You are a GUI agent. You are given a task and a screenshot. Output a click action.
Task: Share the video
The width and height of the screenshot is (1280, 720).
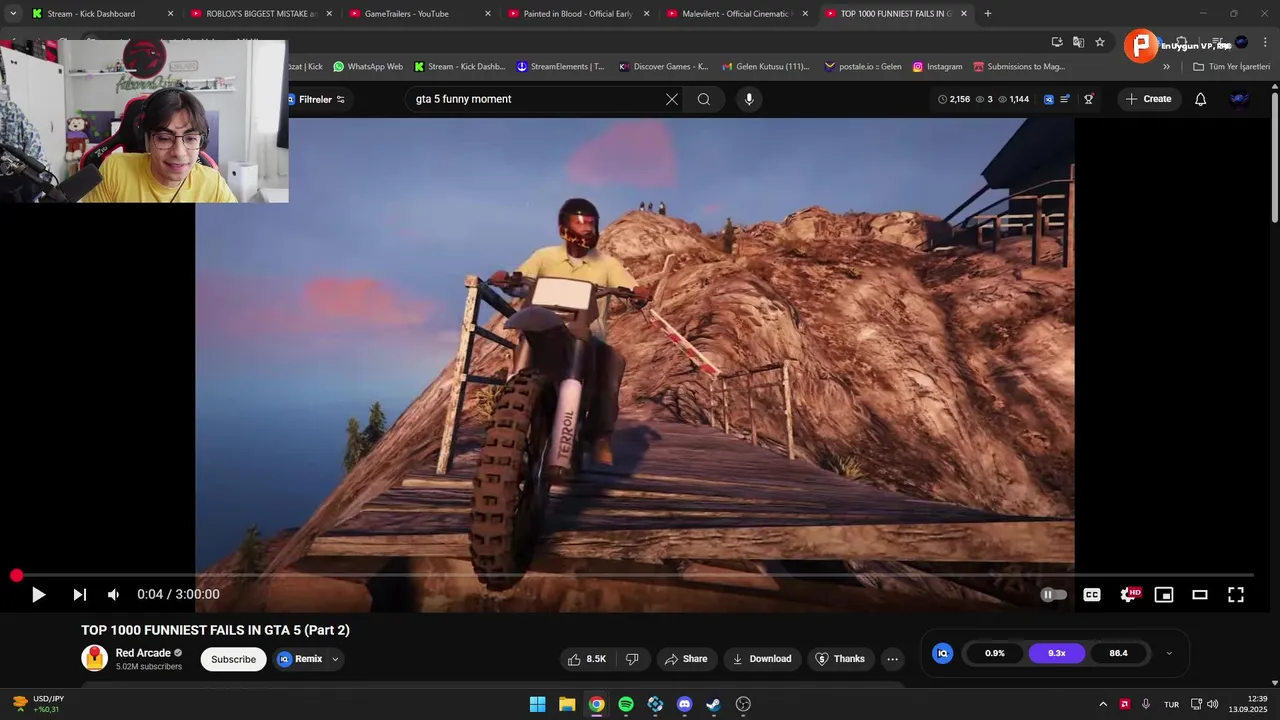click(686, 659)
